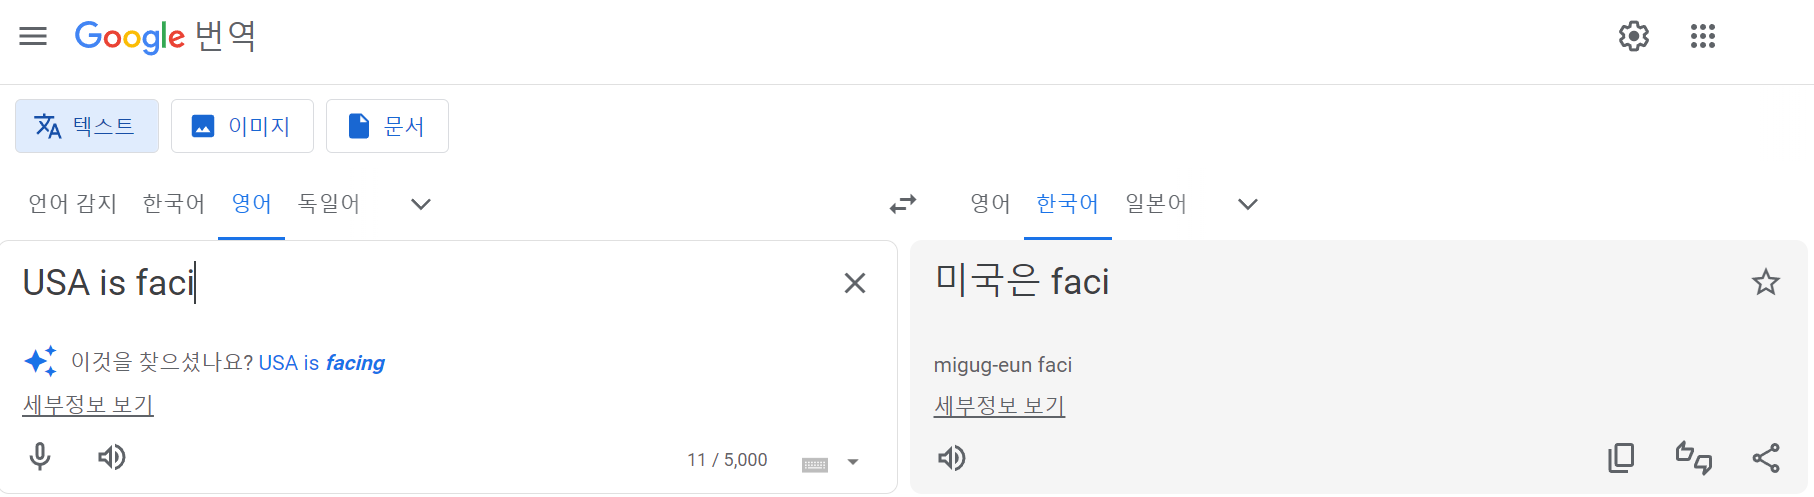Open the settings gear
The width and height of the screenshot is (1814, 497).
tap(1633, 36)
